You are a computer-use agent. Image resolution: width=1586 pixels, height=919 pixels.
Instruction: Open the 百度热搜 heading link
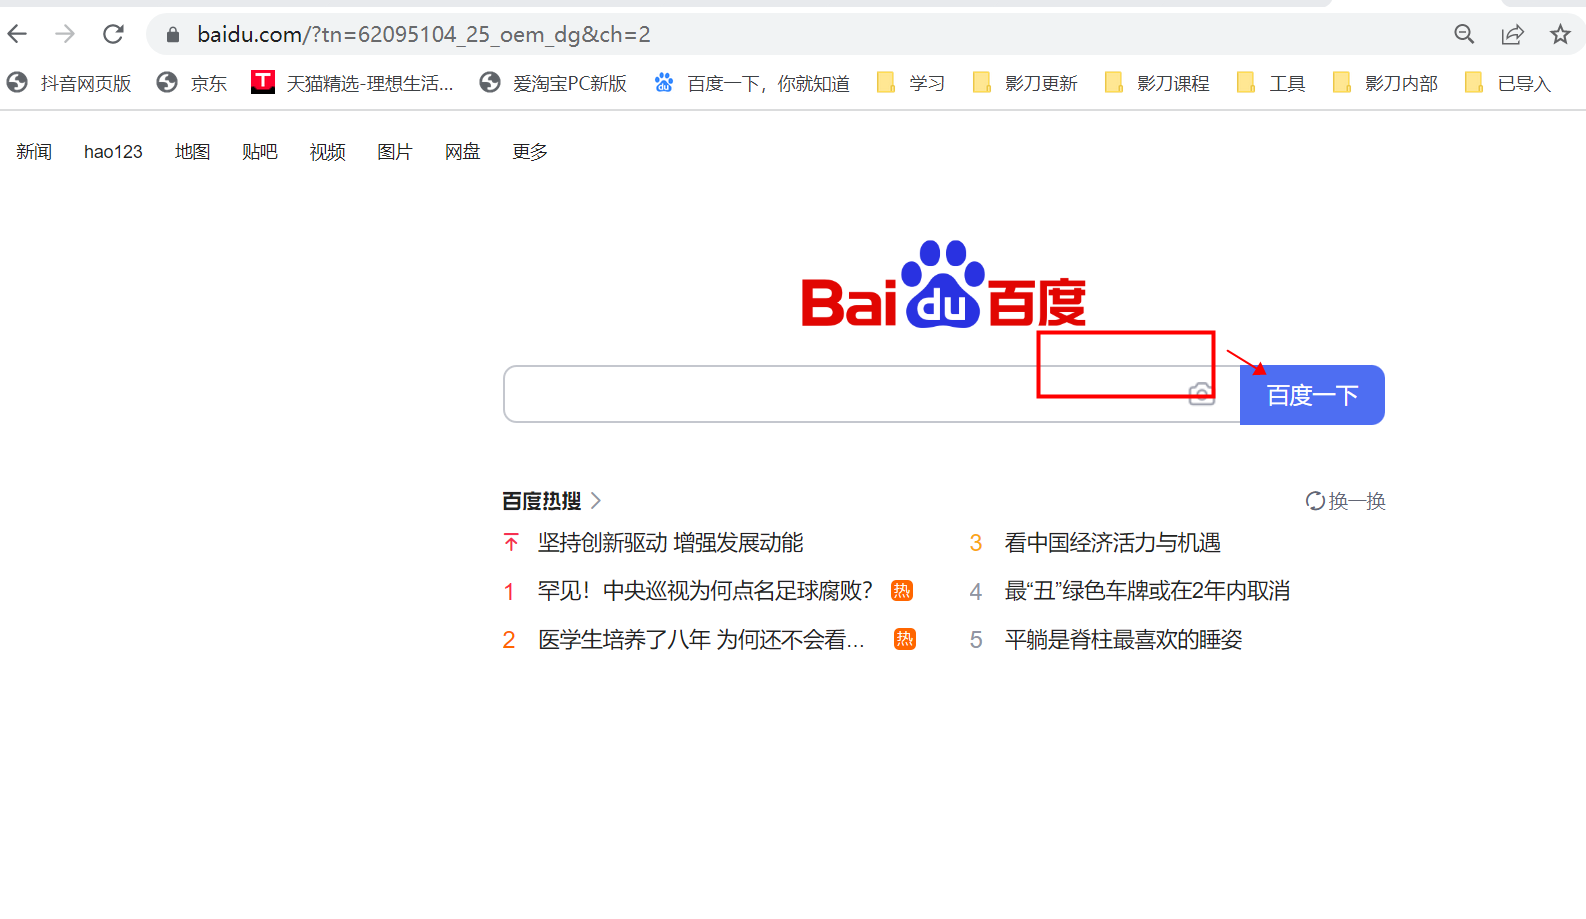click(x=542, y=501)
